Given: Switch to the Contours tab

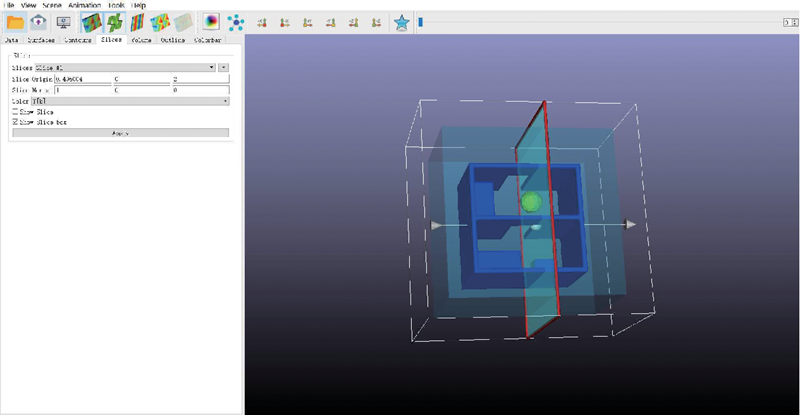Looking at the screenshot, I should pos(78,40).
